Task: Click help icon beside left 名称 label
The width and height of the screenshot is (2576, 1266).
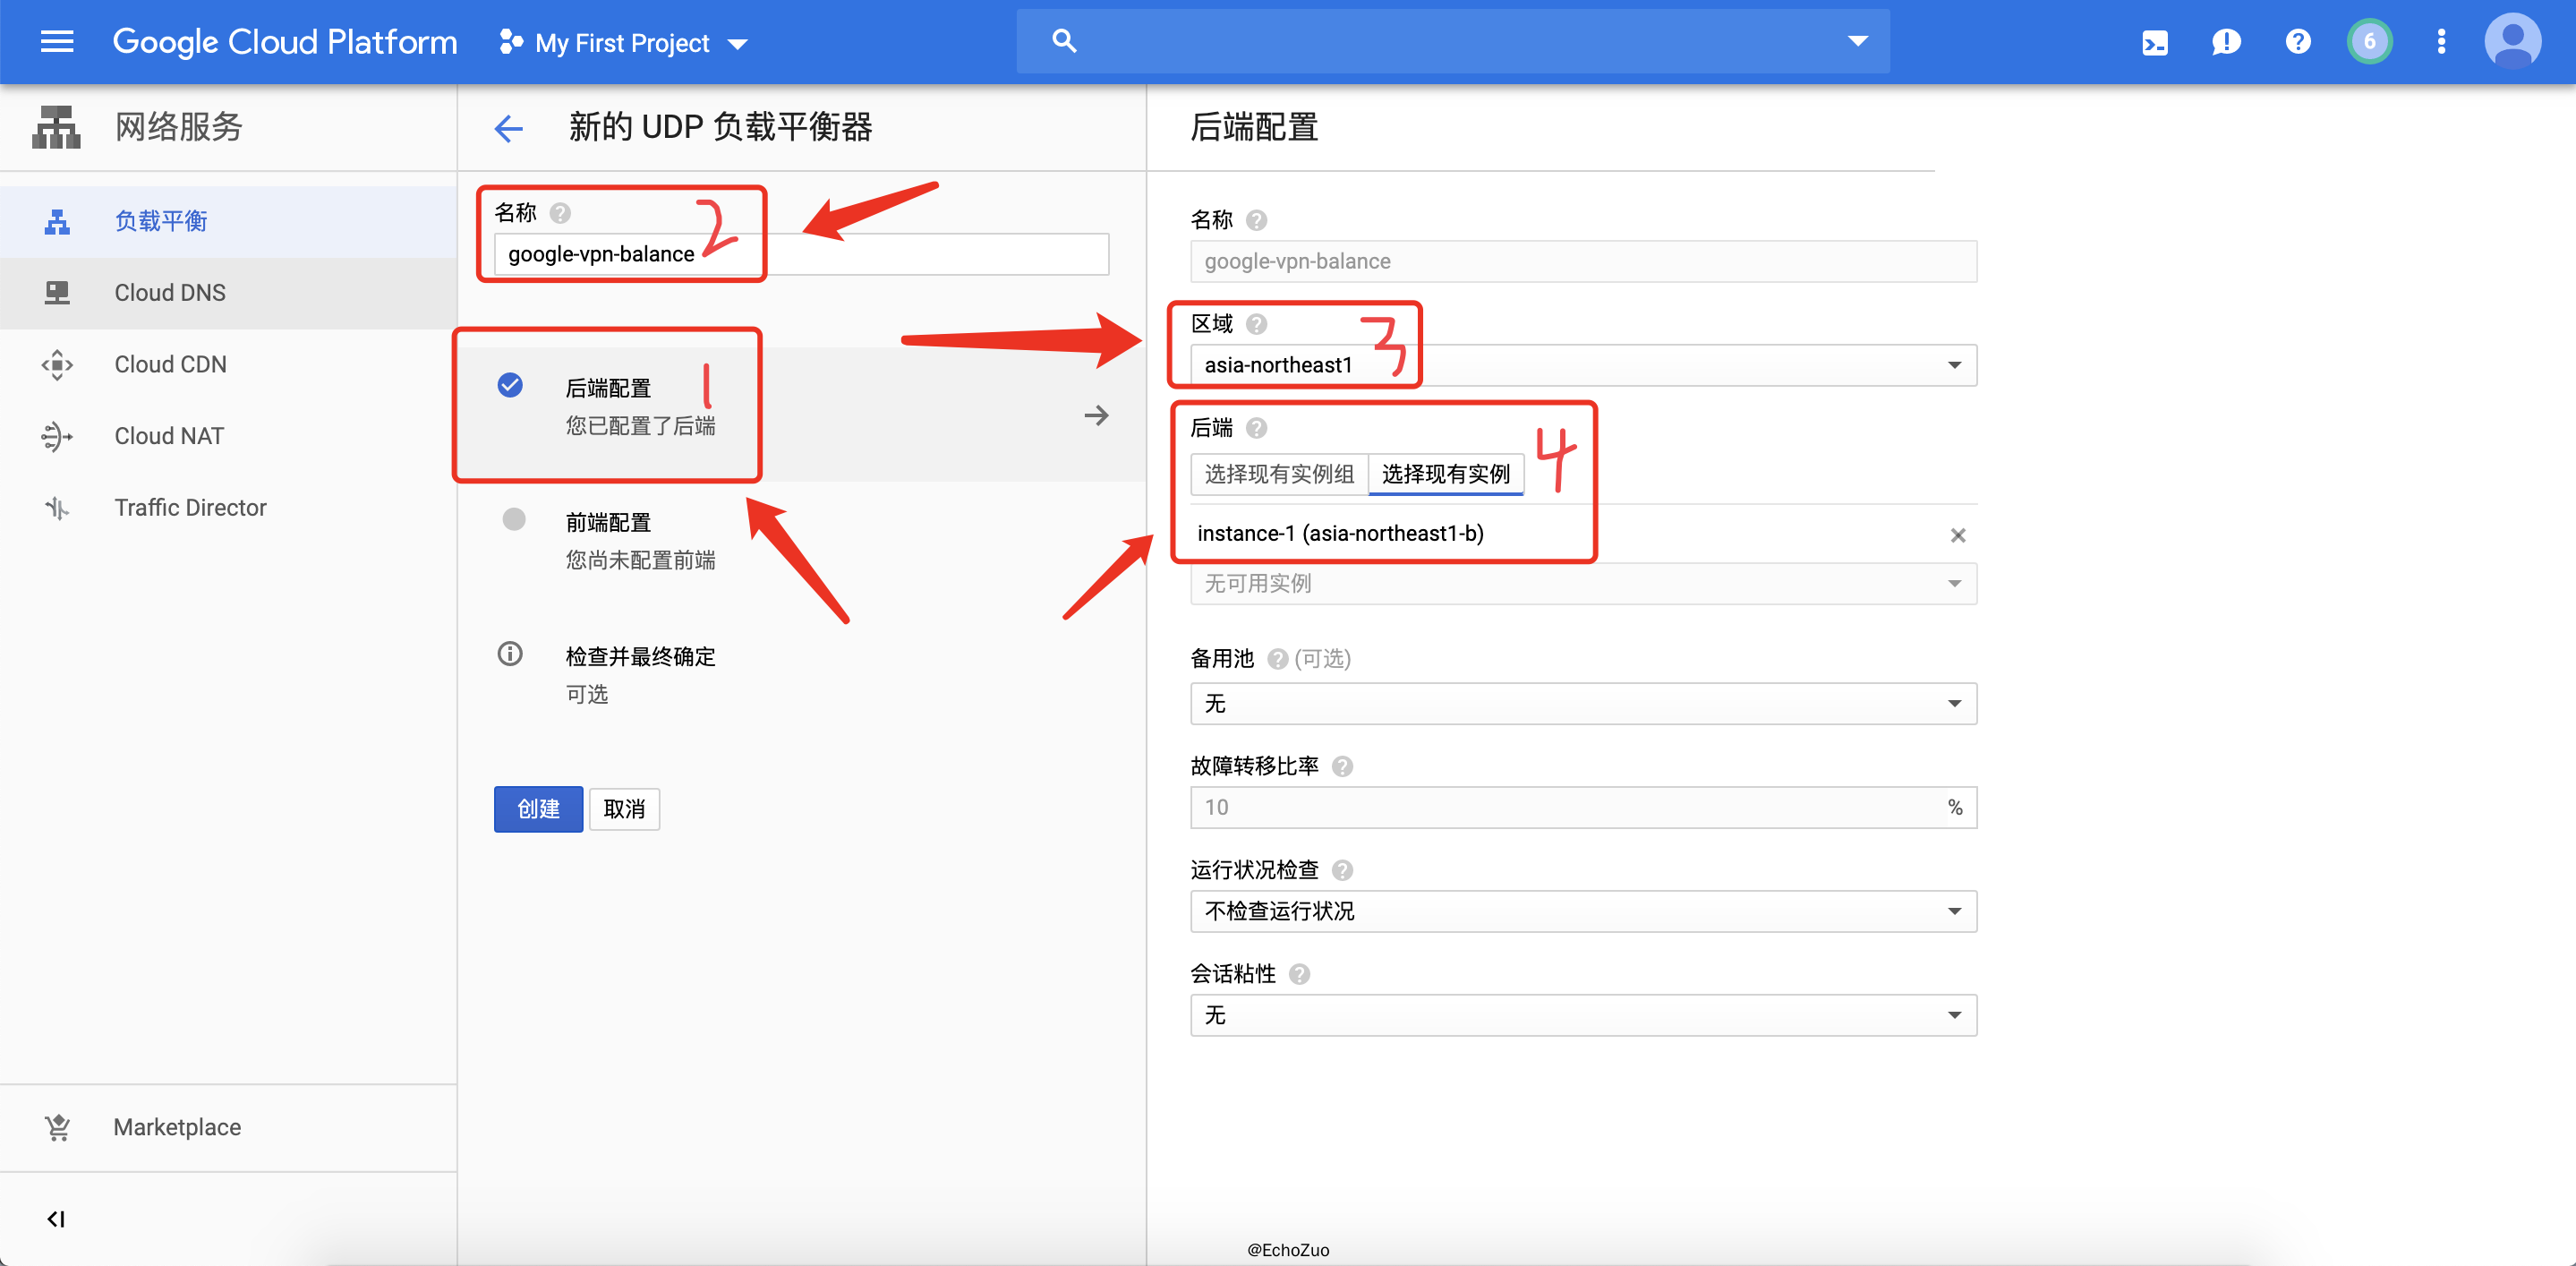Action: pos(560,213)
